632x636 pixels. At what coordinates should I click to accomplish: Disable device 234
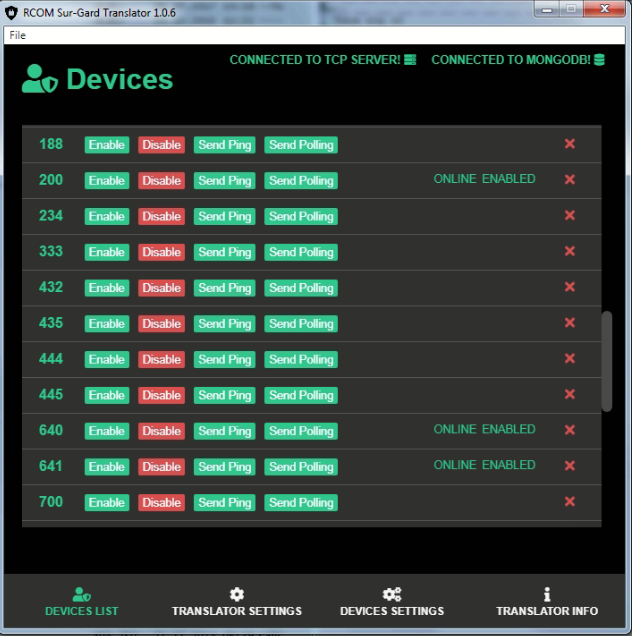tap(161, 216)
